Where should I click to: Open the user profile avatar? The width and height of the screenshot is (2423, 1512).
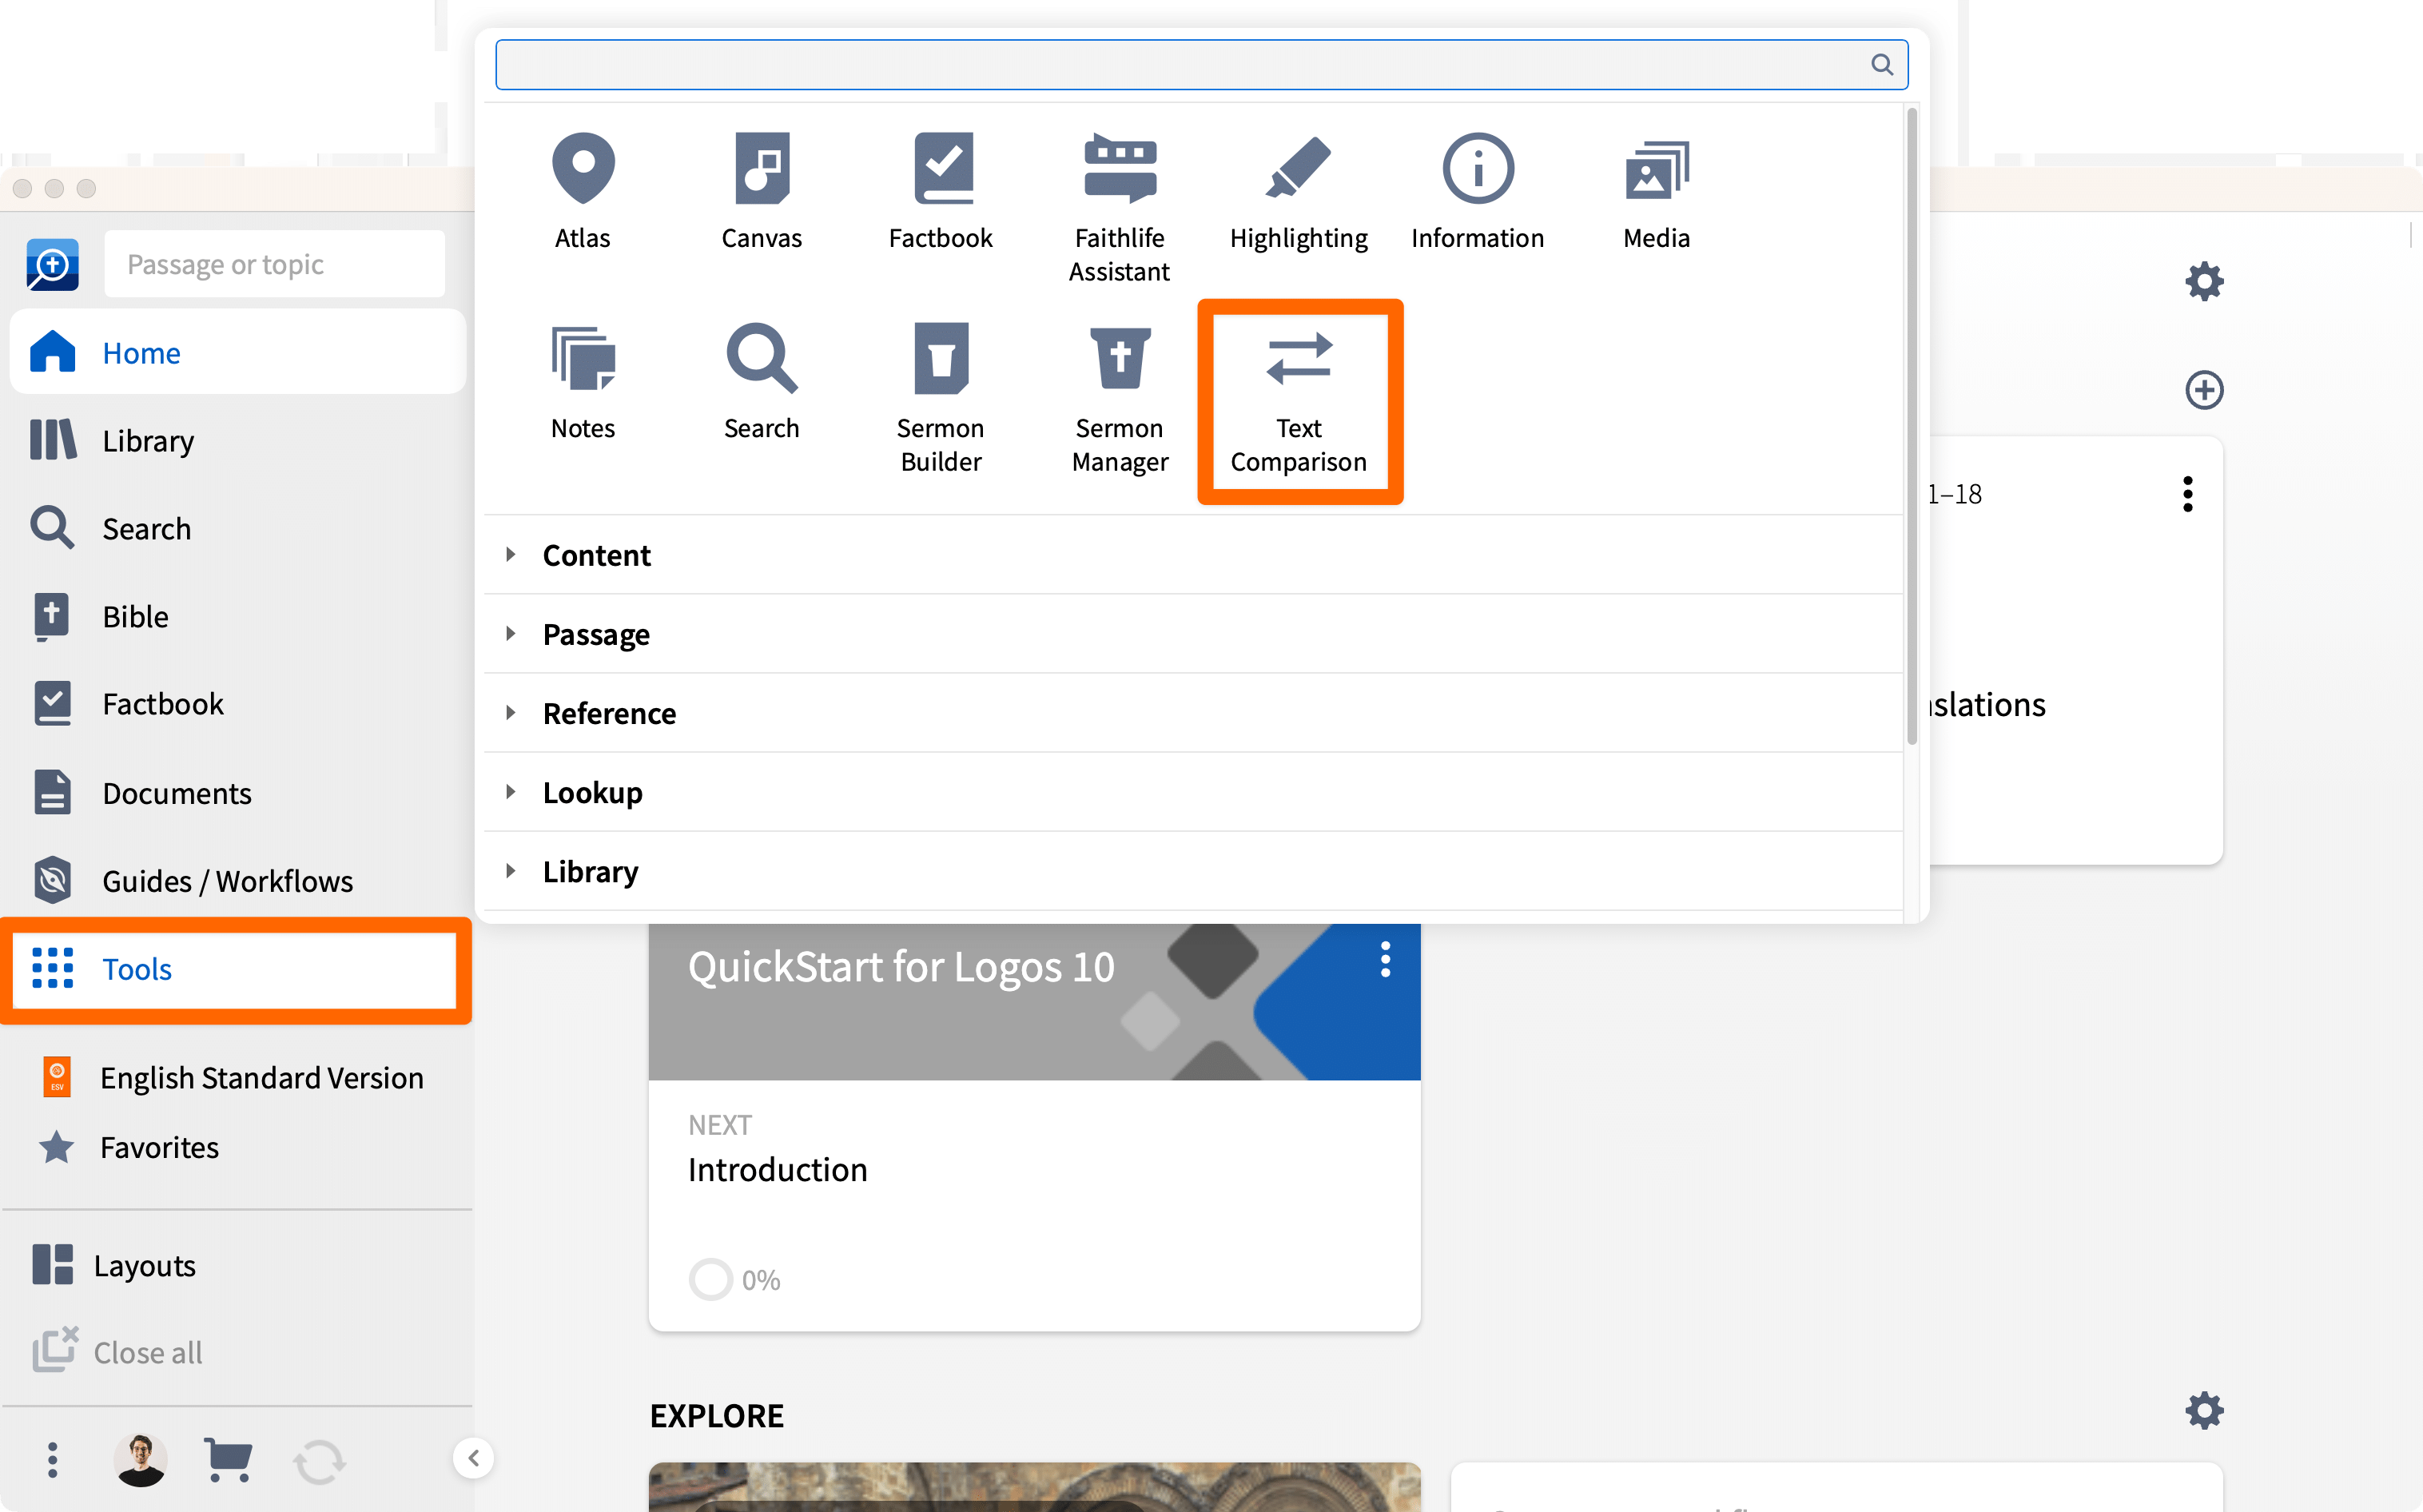click(141, 1459)
